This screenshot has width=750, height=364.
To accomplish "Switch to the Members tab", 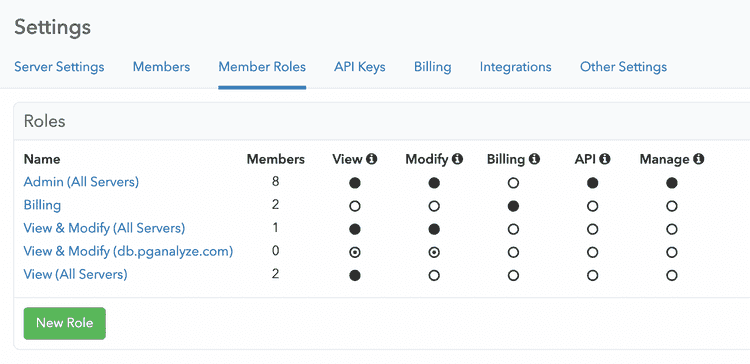I will [x=161, y=67].
